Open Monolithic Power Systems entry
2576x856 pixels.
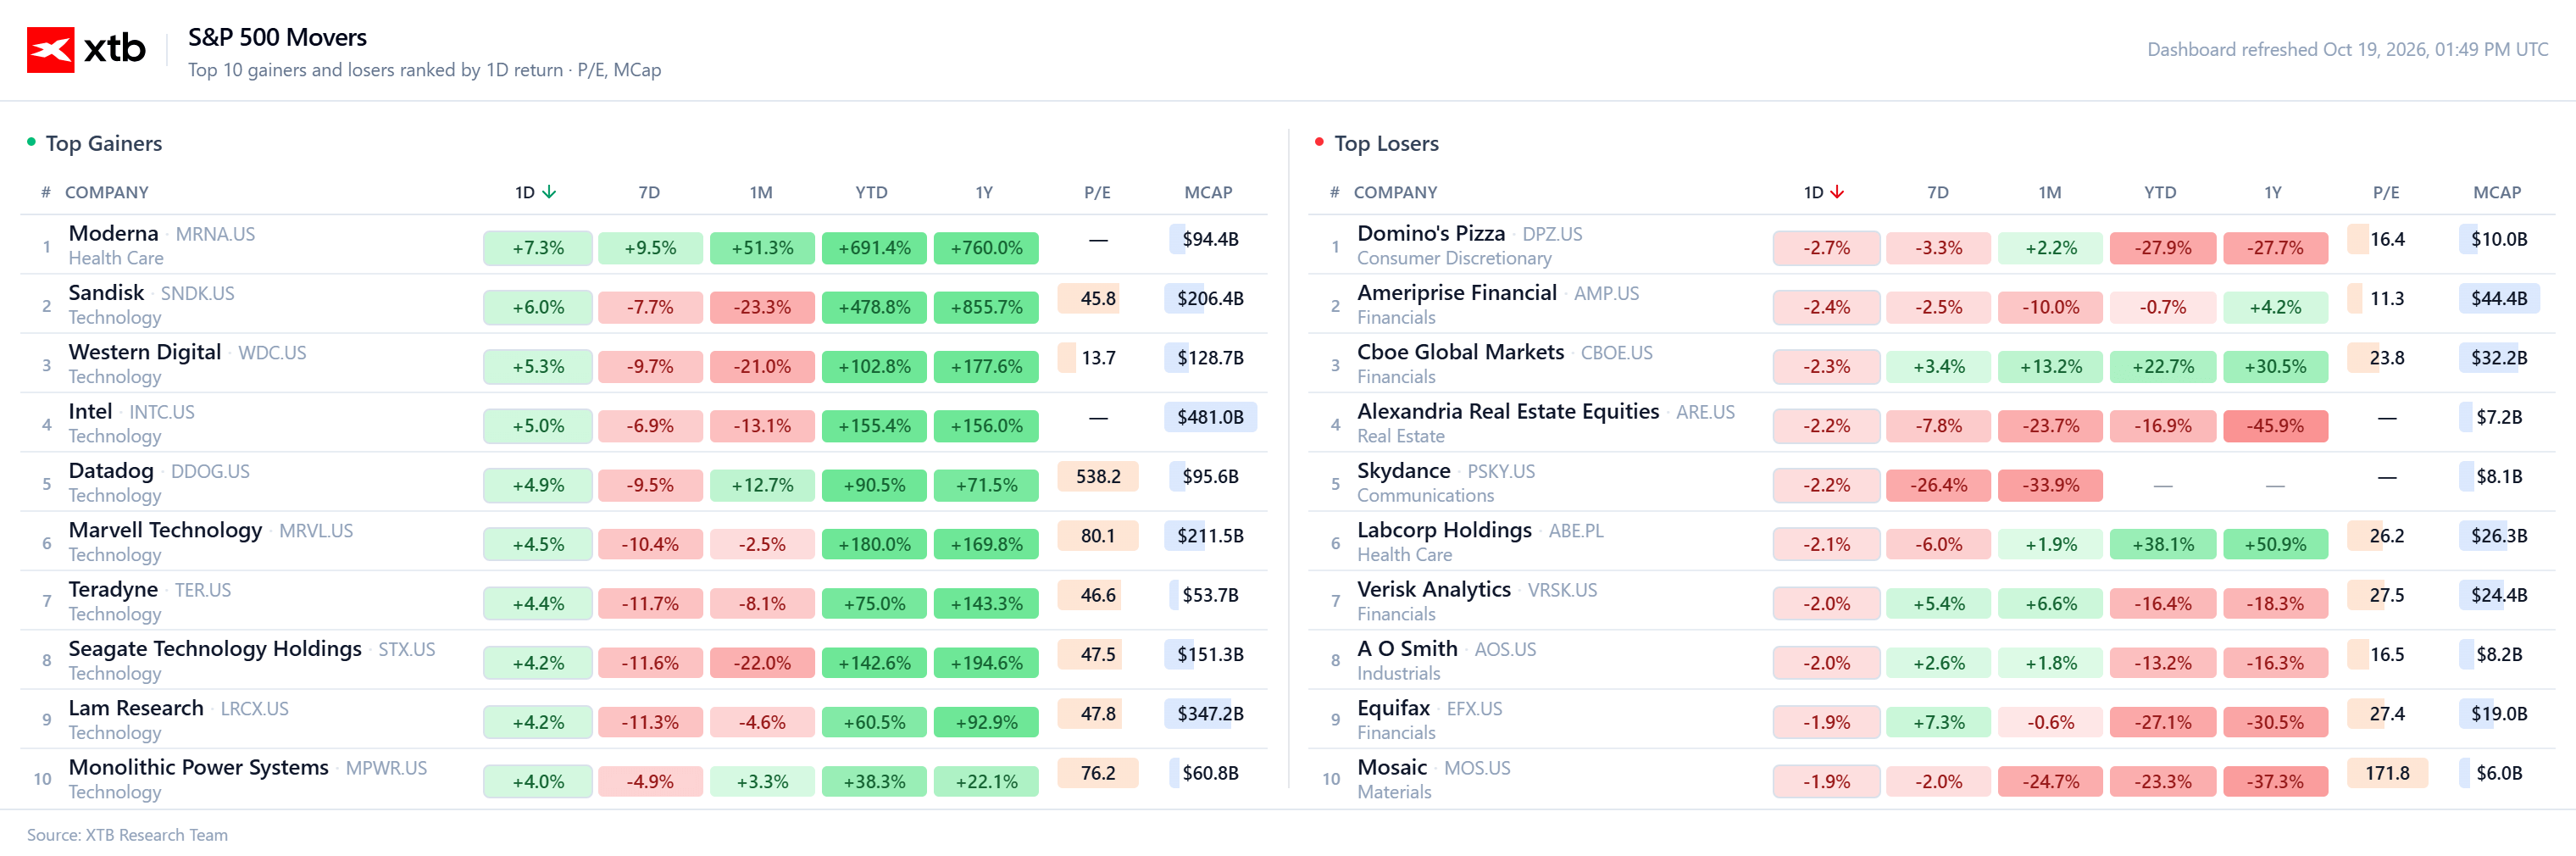click(198, 767)
